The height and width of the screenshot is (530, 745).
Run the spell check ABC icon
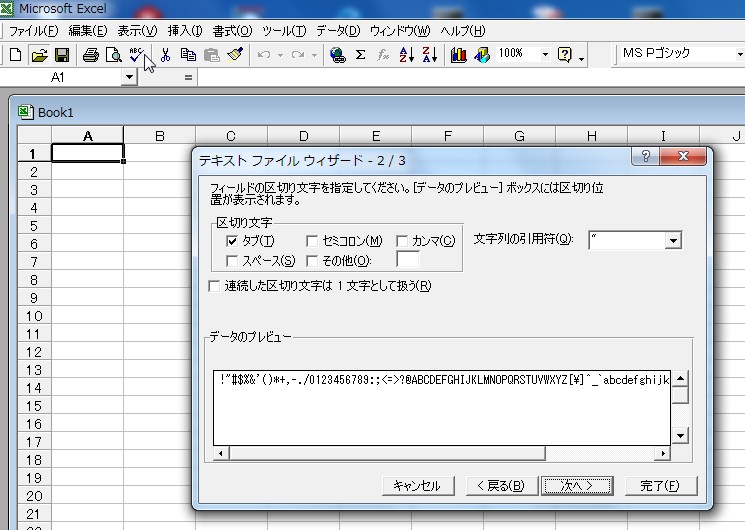[136, 55]
